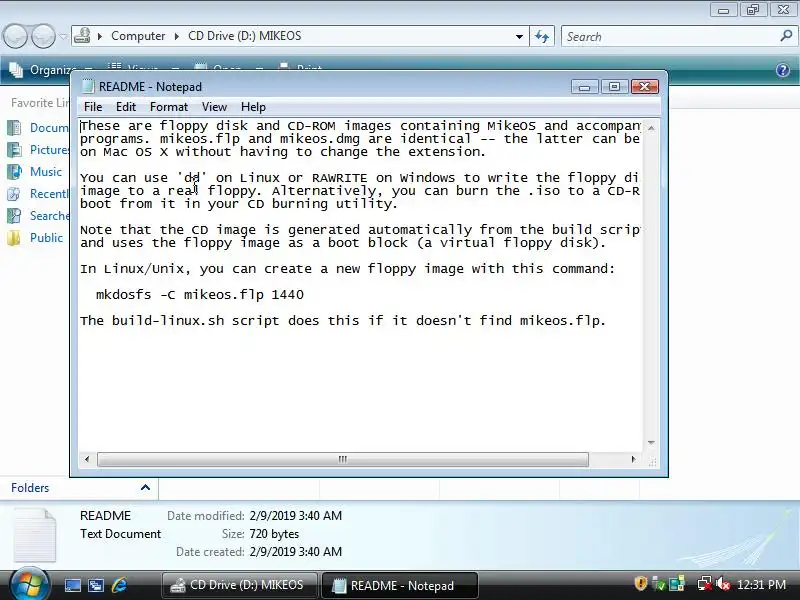This screenshot has width=800, height=600.
Task: Click the Music folder icon in sidebar
Action: (14, 171)
